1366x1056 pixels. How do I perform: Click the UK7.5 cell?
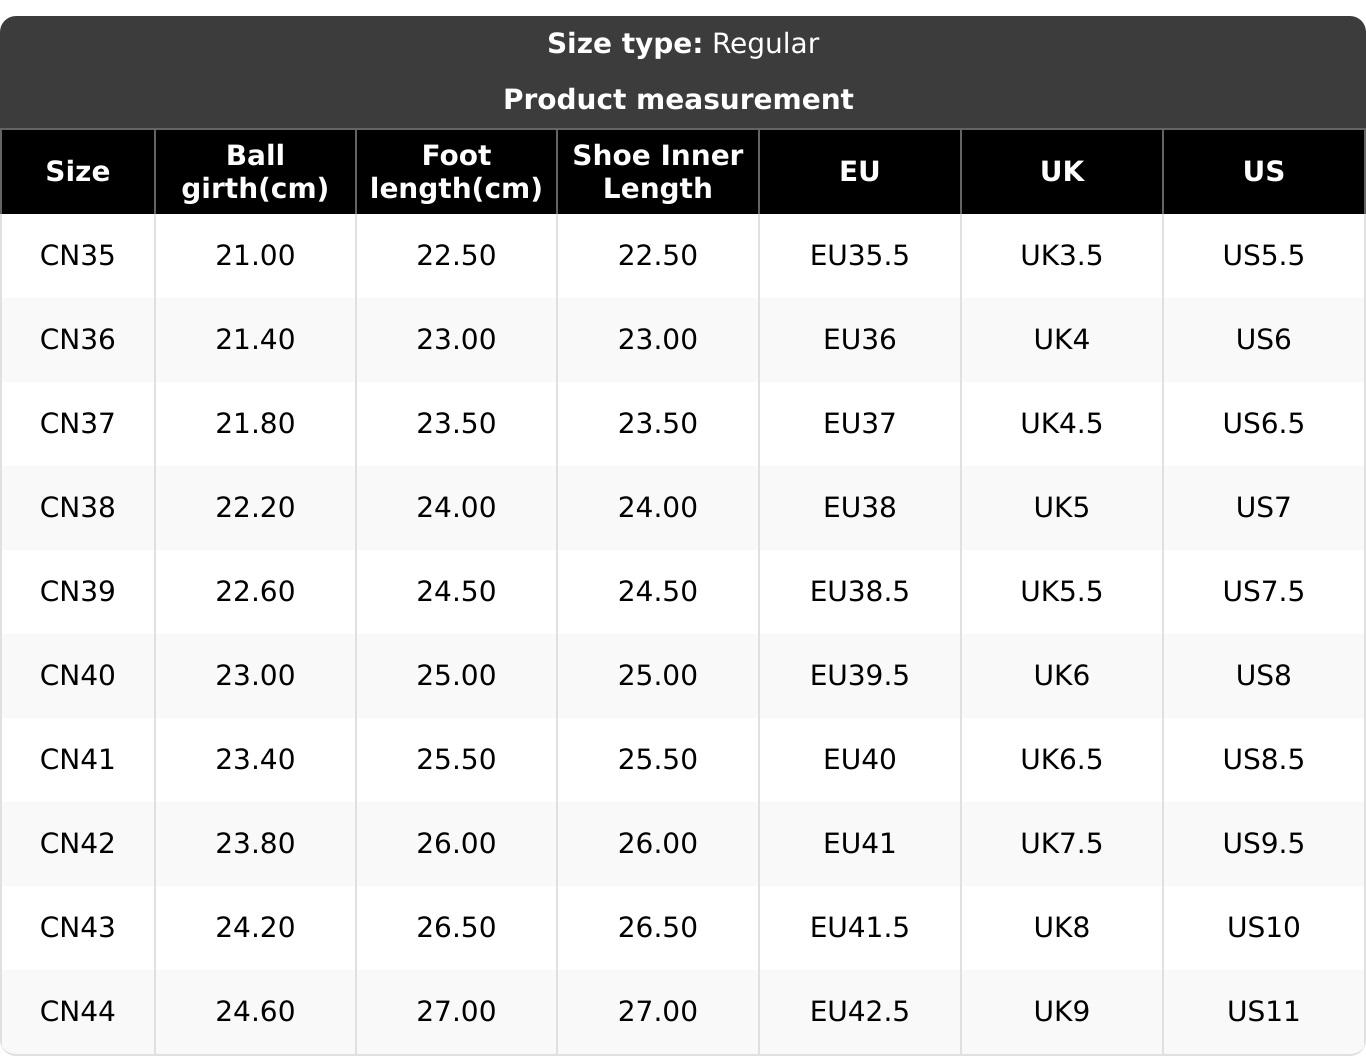(1061, 844)
